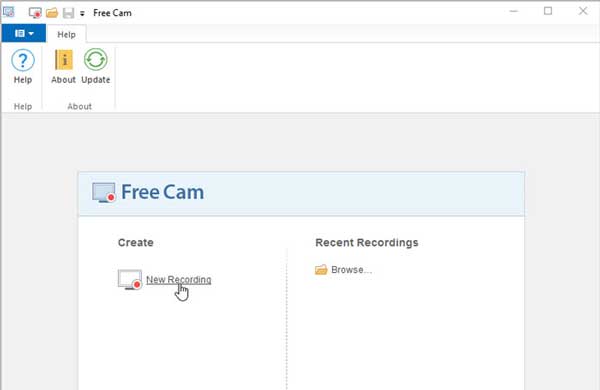Open a file with the quick access folder icon
600x390 pixels.
[52, 13]
